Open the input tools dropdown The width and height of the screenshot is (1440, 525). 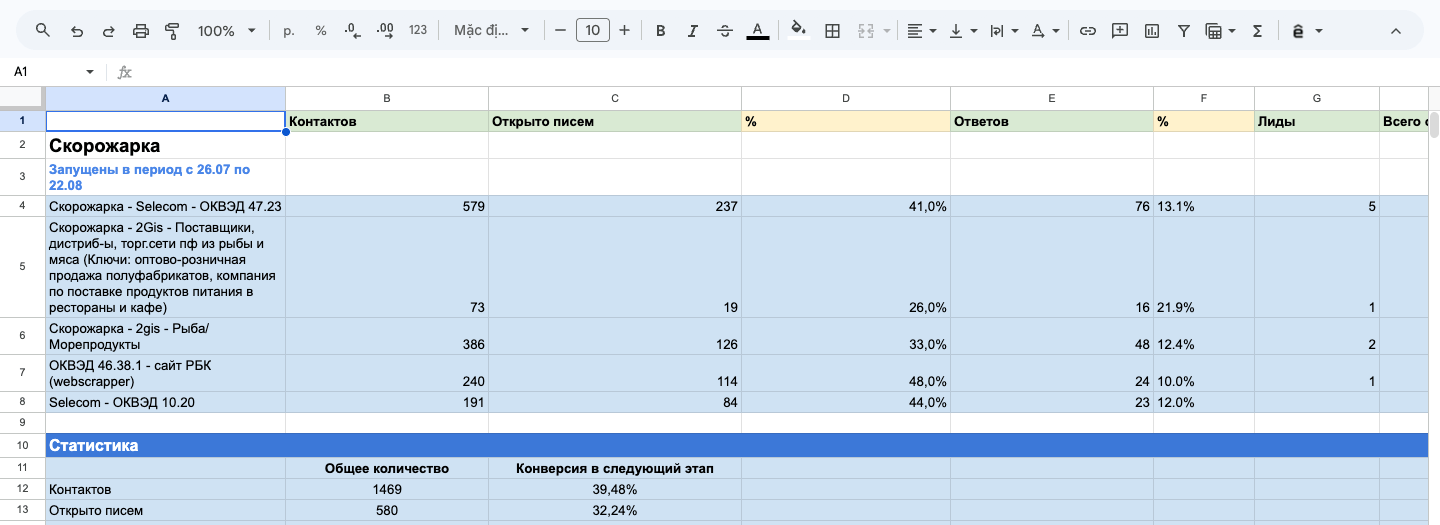click(1307, 31)
